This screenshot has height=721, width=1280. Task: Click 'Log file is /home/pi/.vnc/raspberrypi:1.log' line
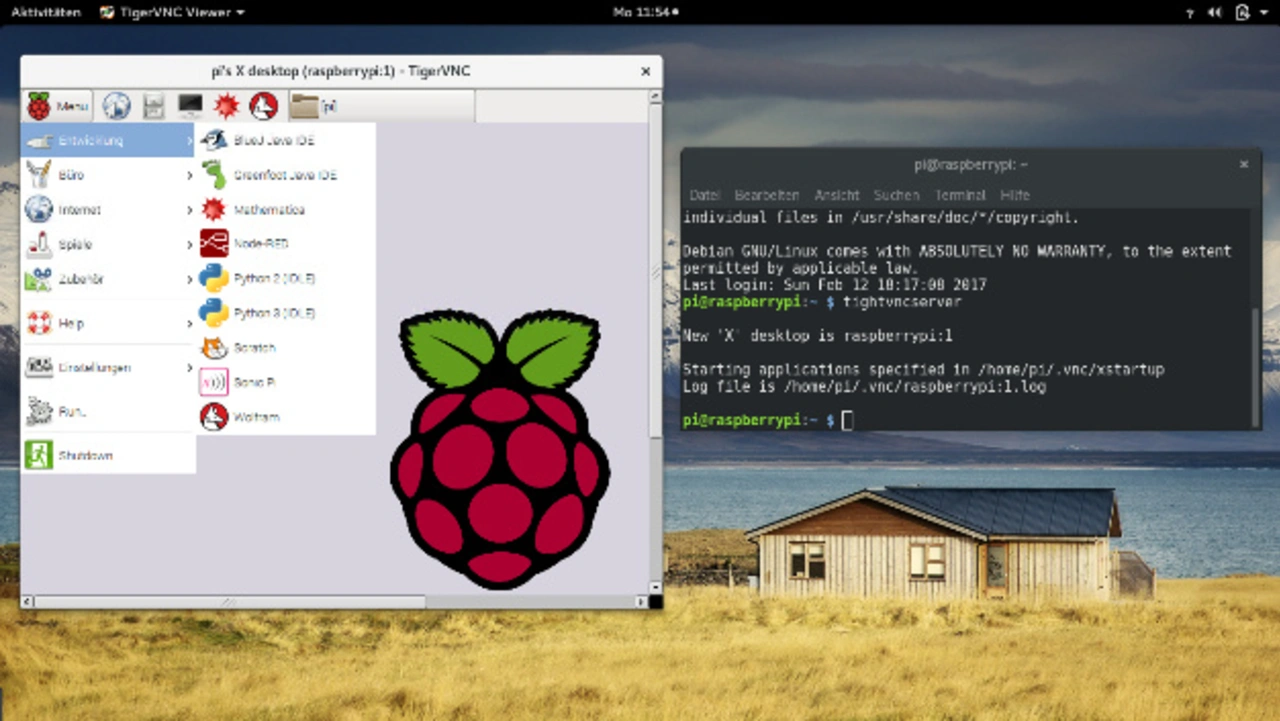tap(864, 386)
